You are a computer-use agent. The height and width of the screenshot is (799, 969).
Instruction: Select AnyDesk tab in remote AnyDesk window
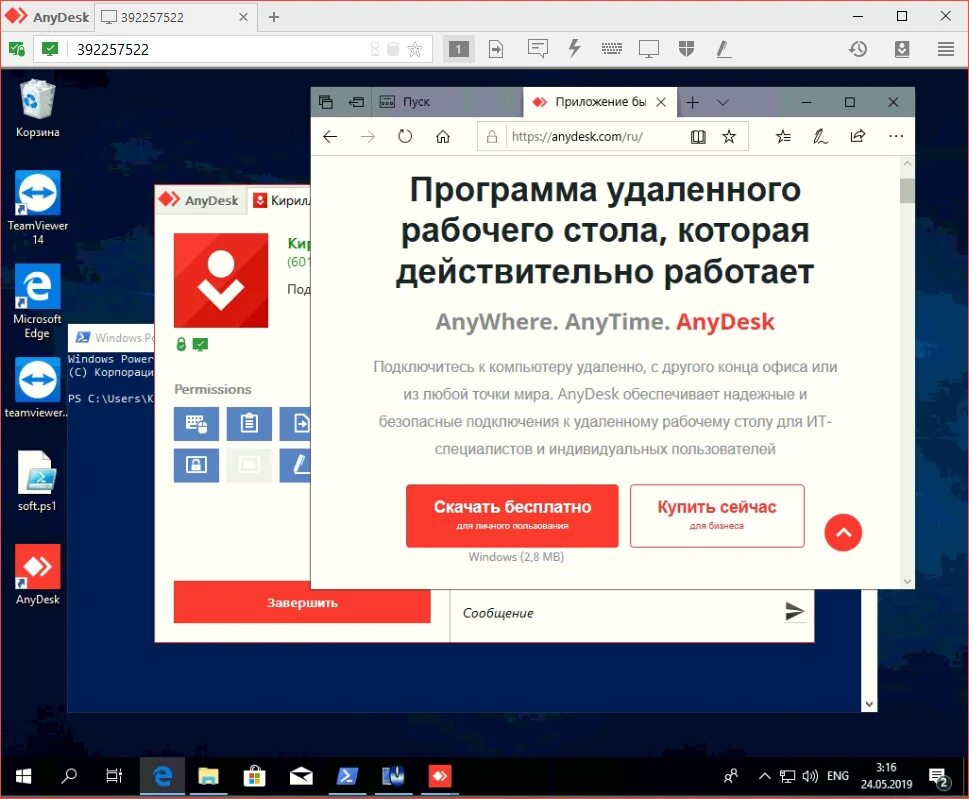coord(199,200)
